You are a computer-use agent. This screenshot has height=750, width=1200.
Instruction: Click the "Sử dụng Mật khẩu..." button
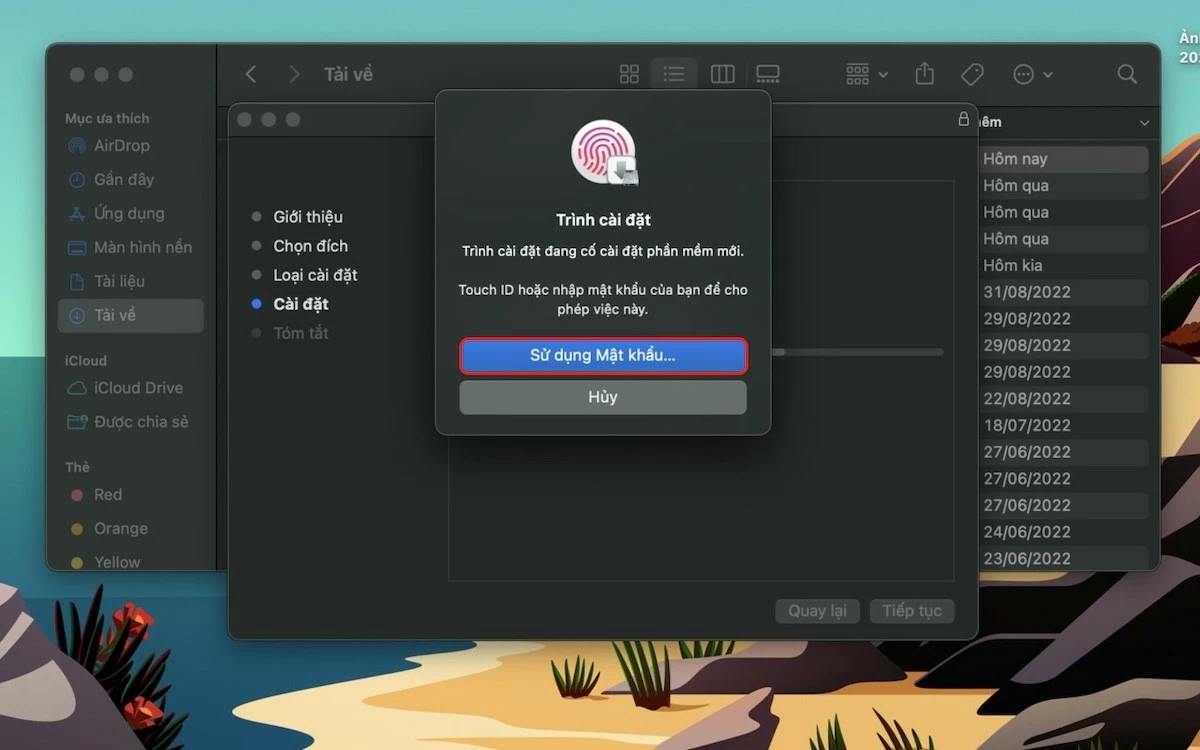(602, 356)
